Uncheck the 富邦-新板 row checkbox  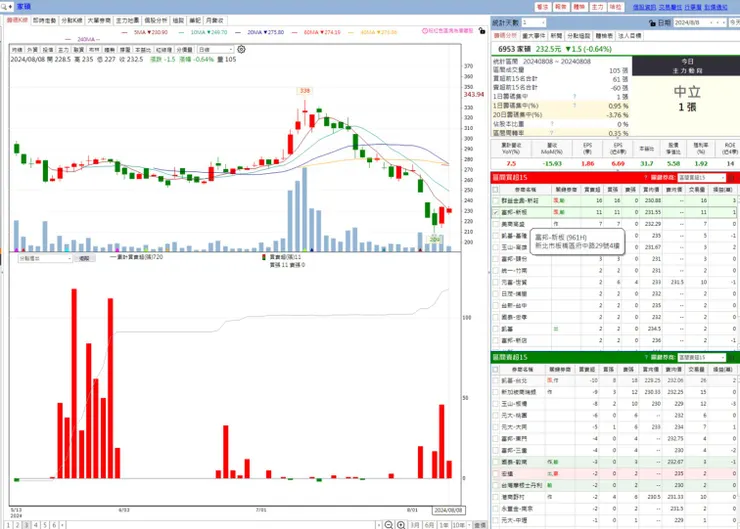496,212
